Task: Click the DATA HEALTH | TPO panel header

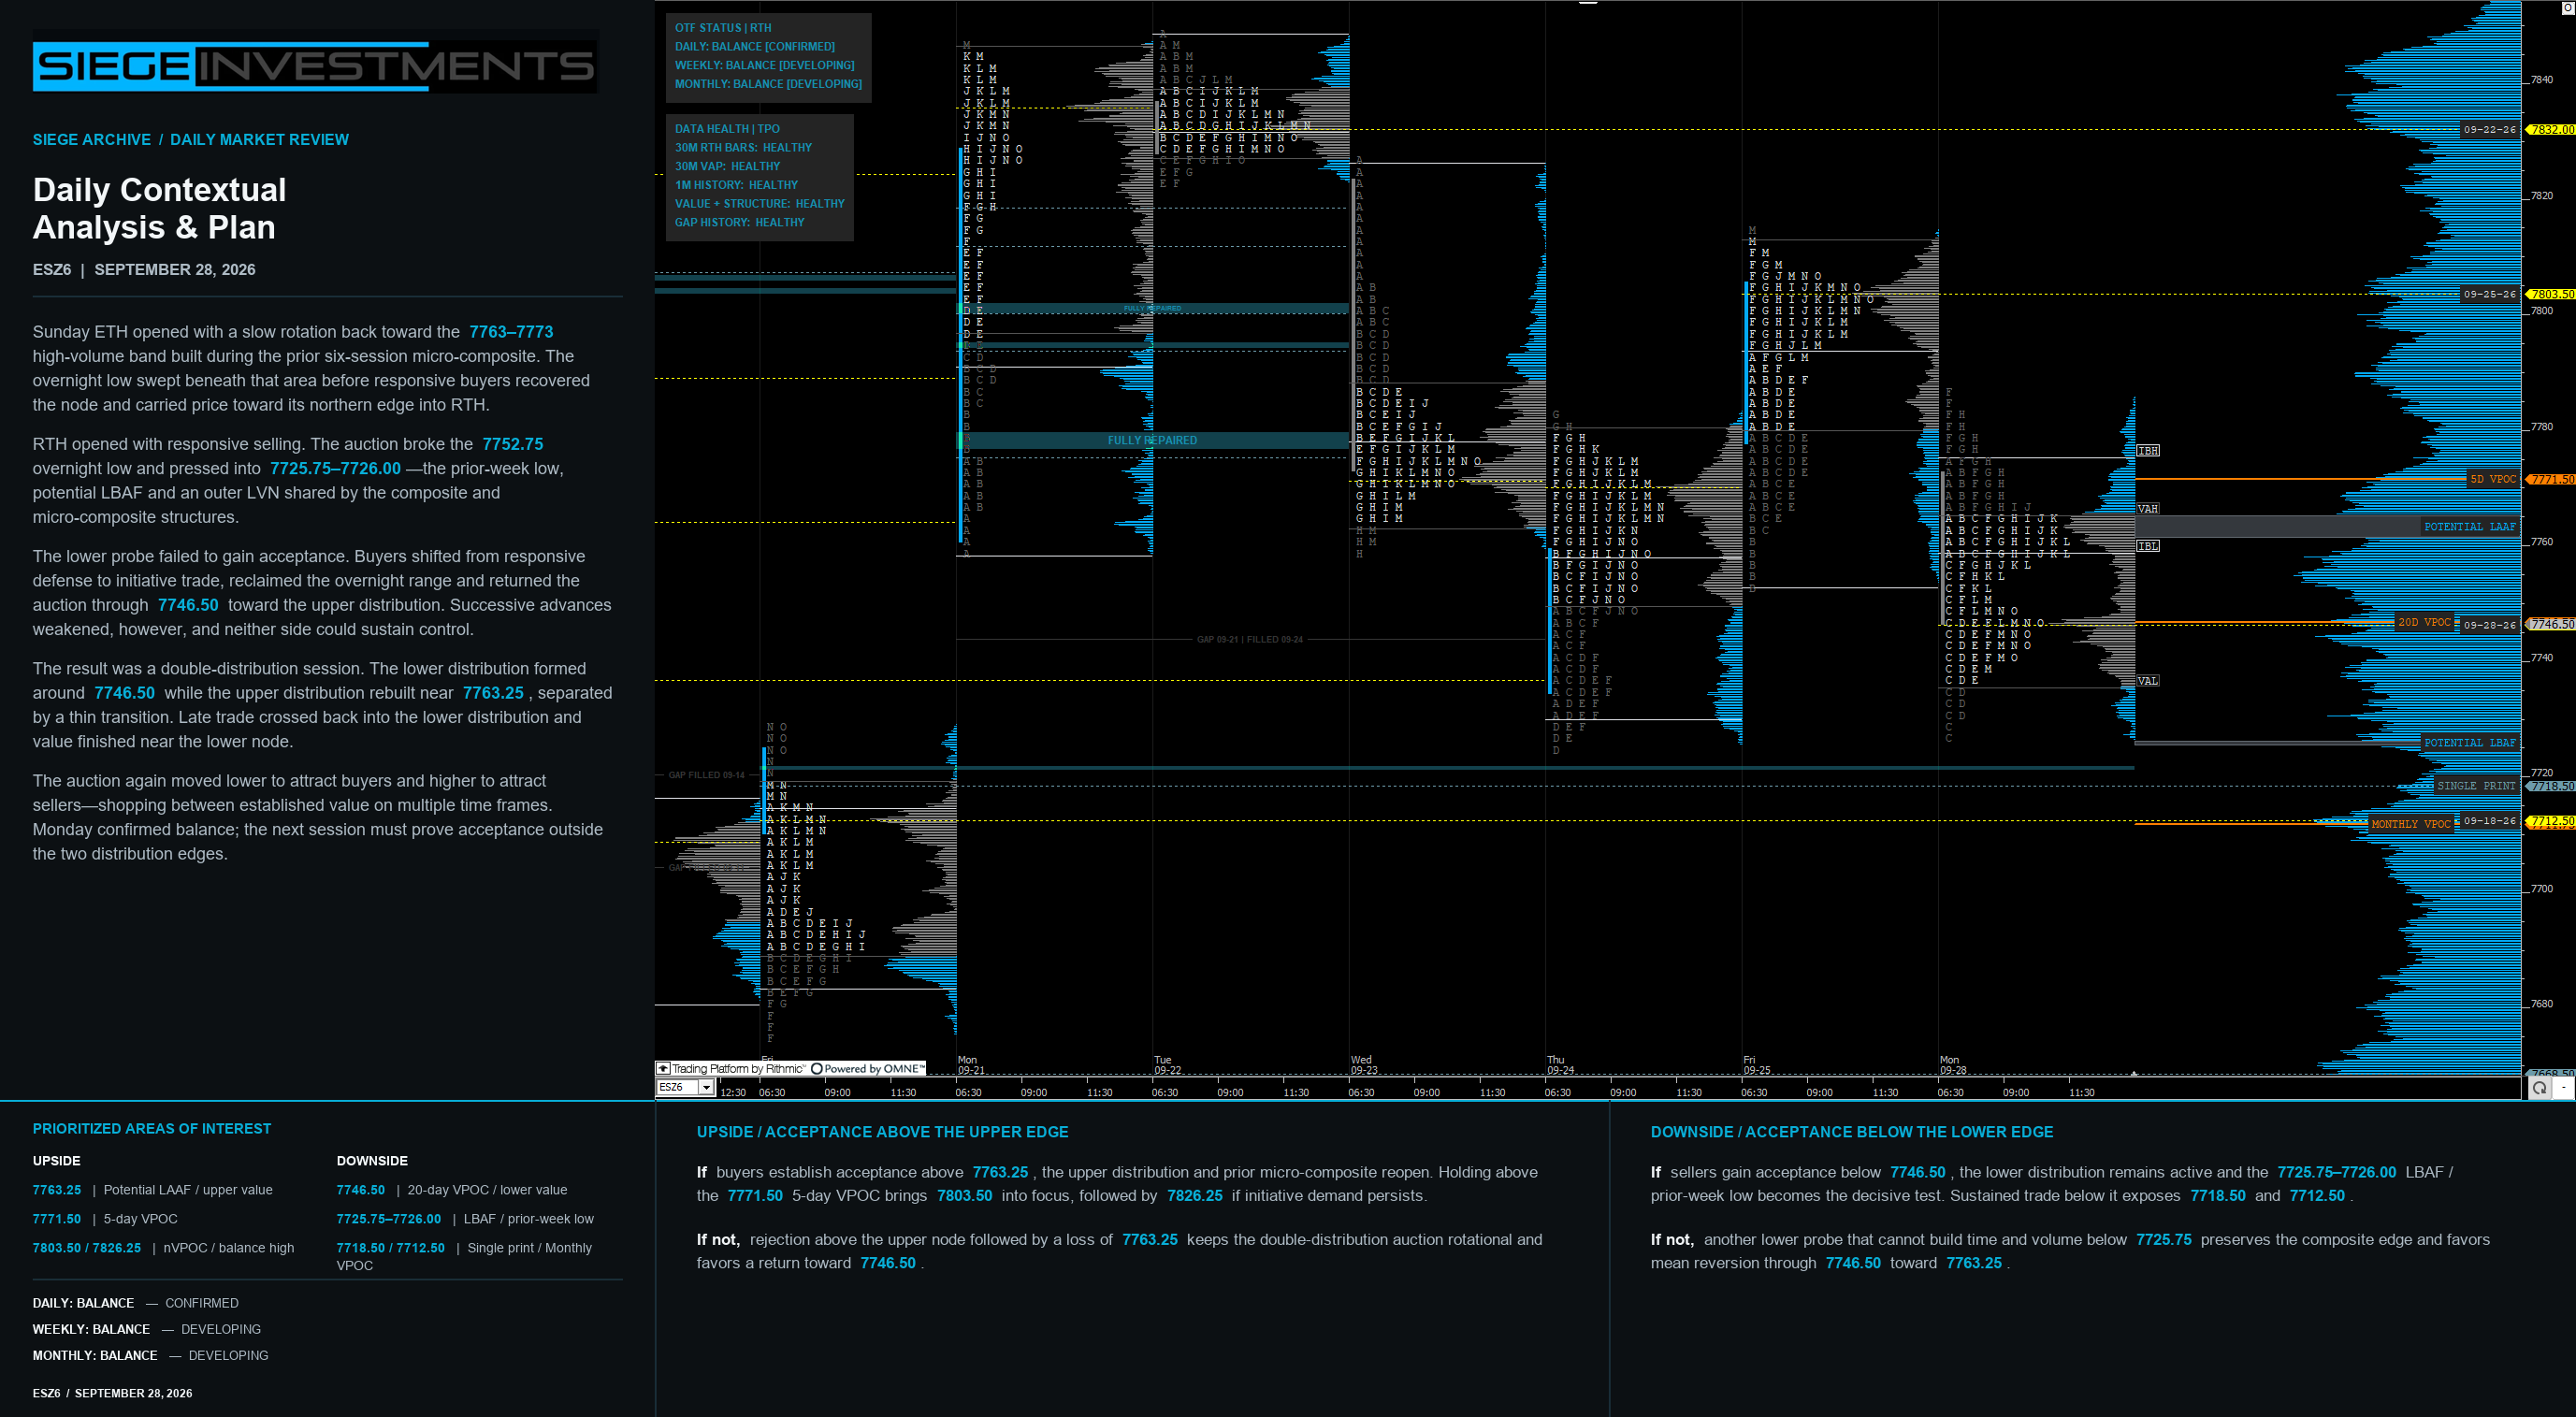Action: click(x=727, y=129)
